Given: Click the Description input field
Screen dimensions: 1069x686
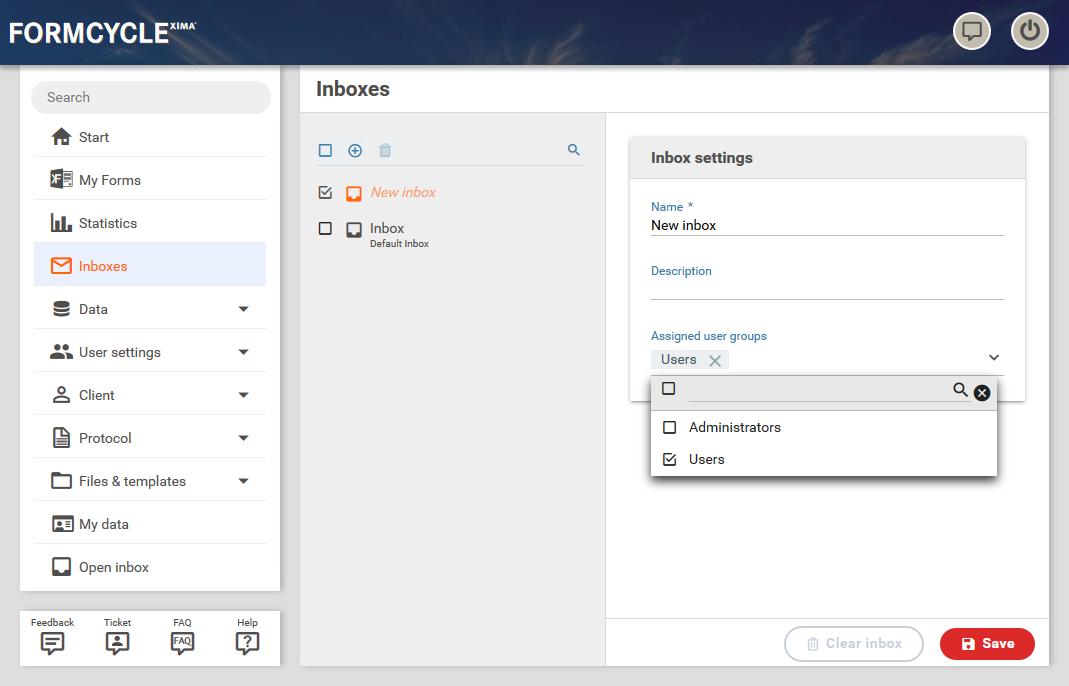Looking at the screenshot, I should (826, 288).
